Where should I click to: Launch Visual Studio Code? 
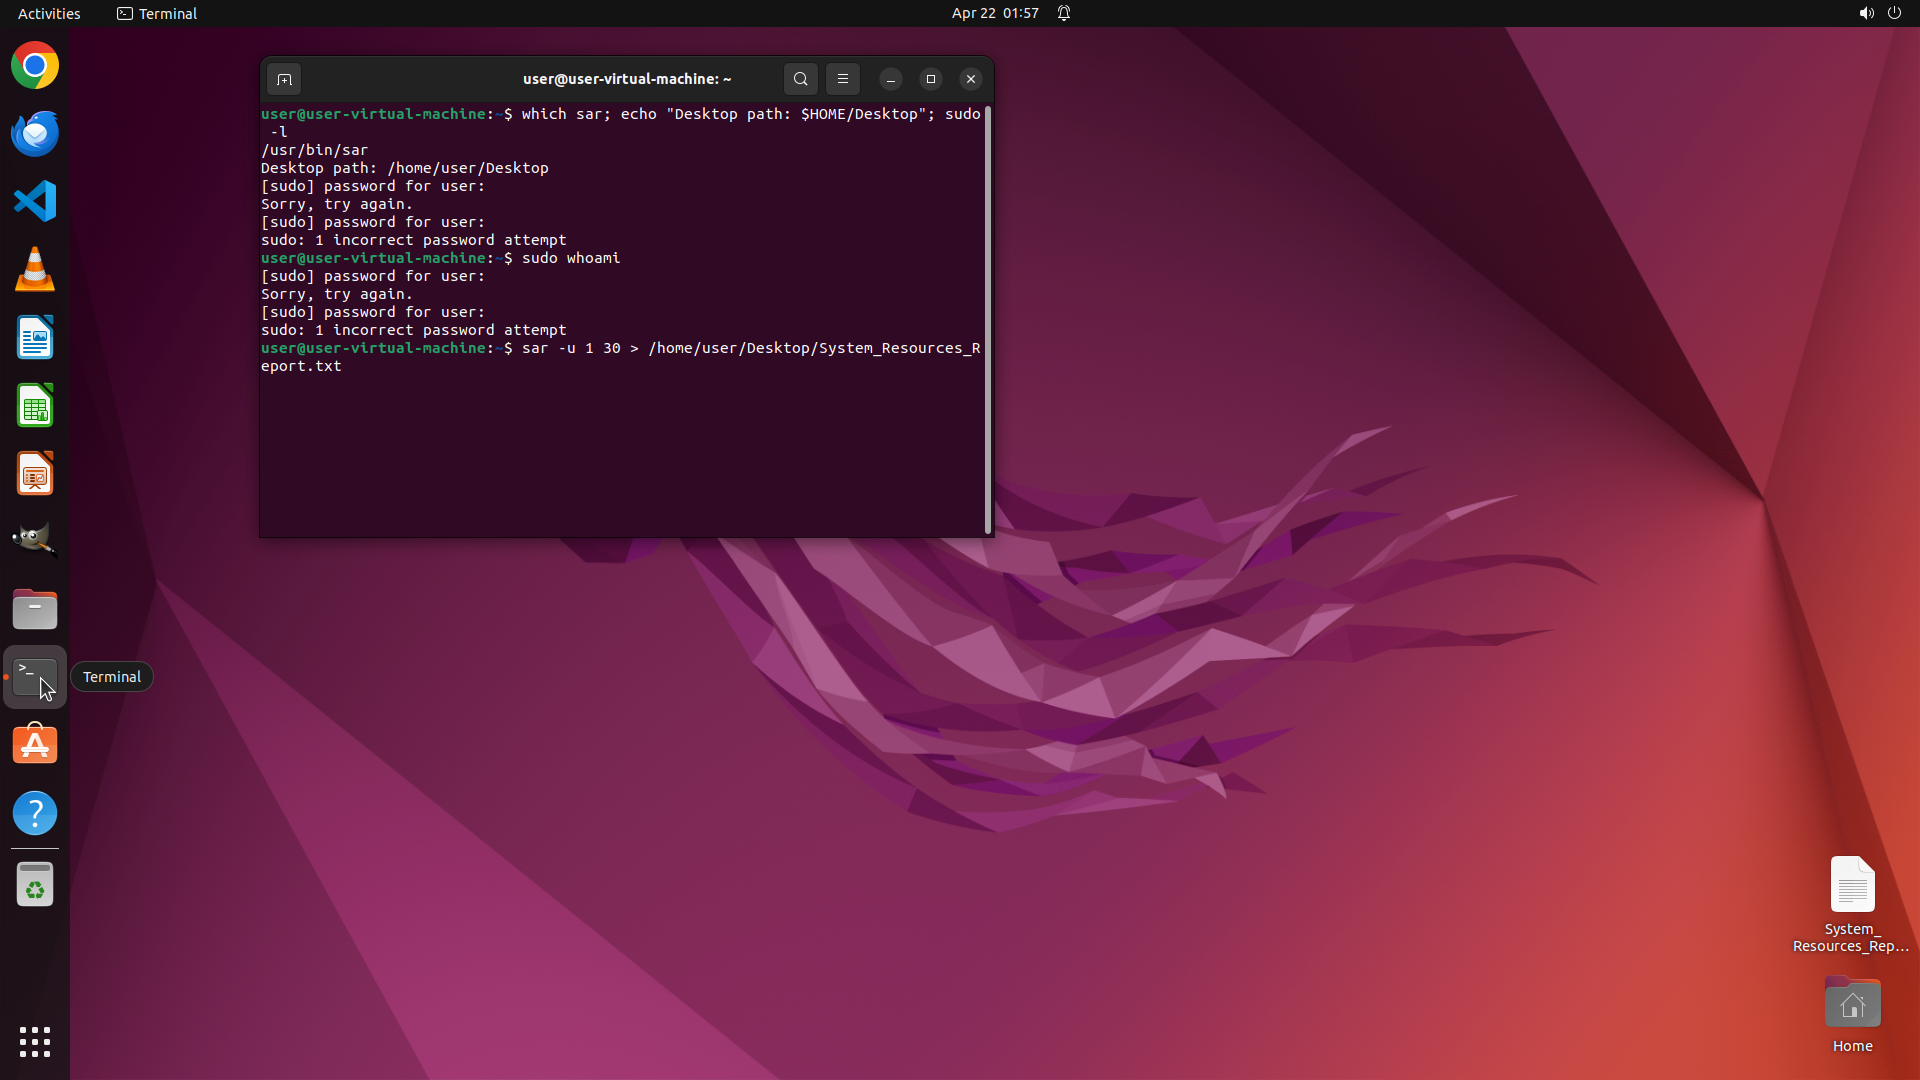tap(35, 202)
